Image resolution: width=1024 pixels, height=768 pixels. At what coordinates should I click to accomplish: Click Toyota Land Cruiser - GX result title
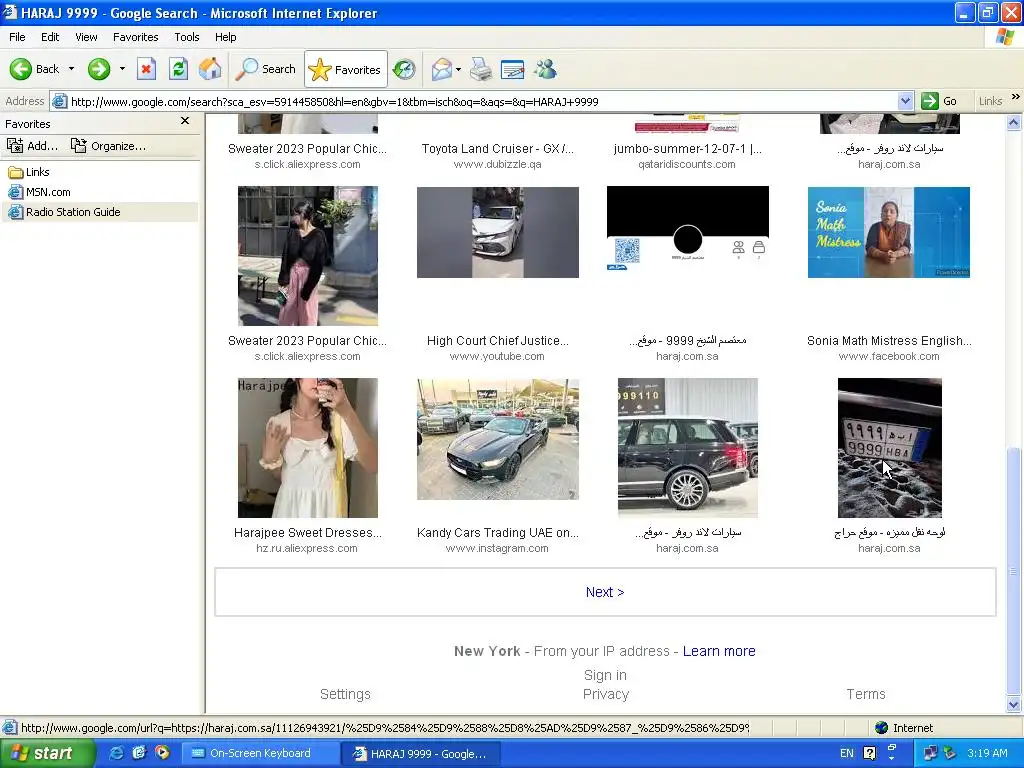[498, 149]
